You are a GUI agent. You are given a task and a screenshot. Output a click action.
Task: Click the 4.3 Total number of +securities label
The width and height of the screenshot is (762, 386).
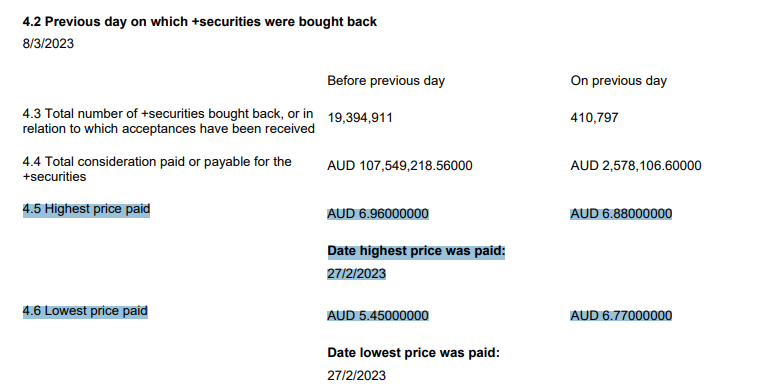pos(168,121)
